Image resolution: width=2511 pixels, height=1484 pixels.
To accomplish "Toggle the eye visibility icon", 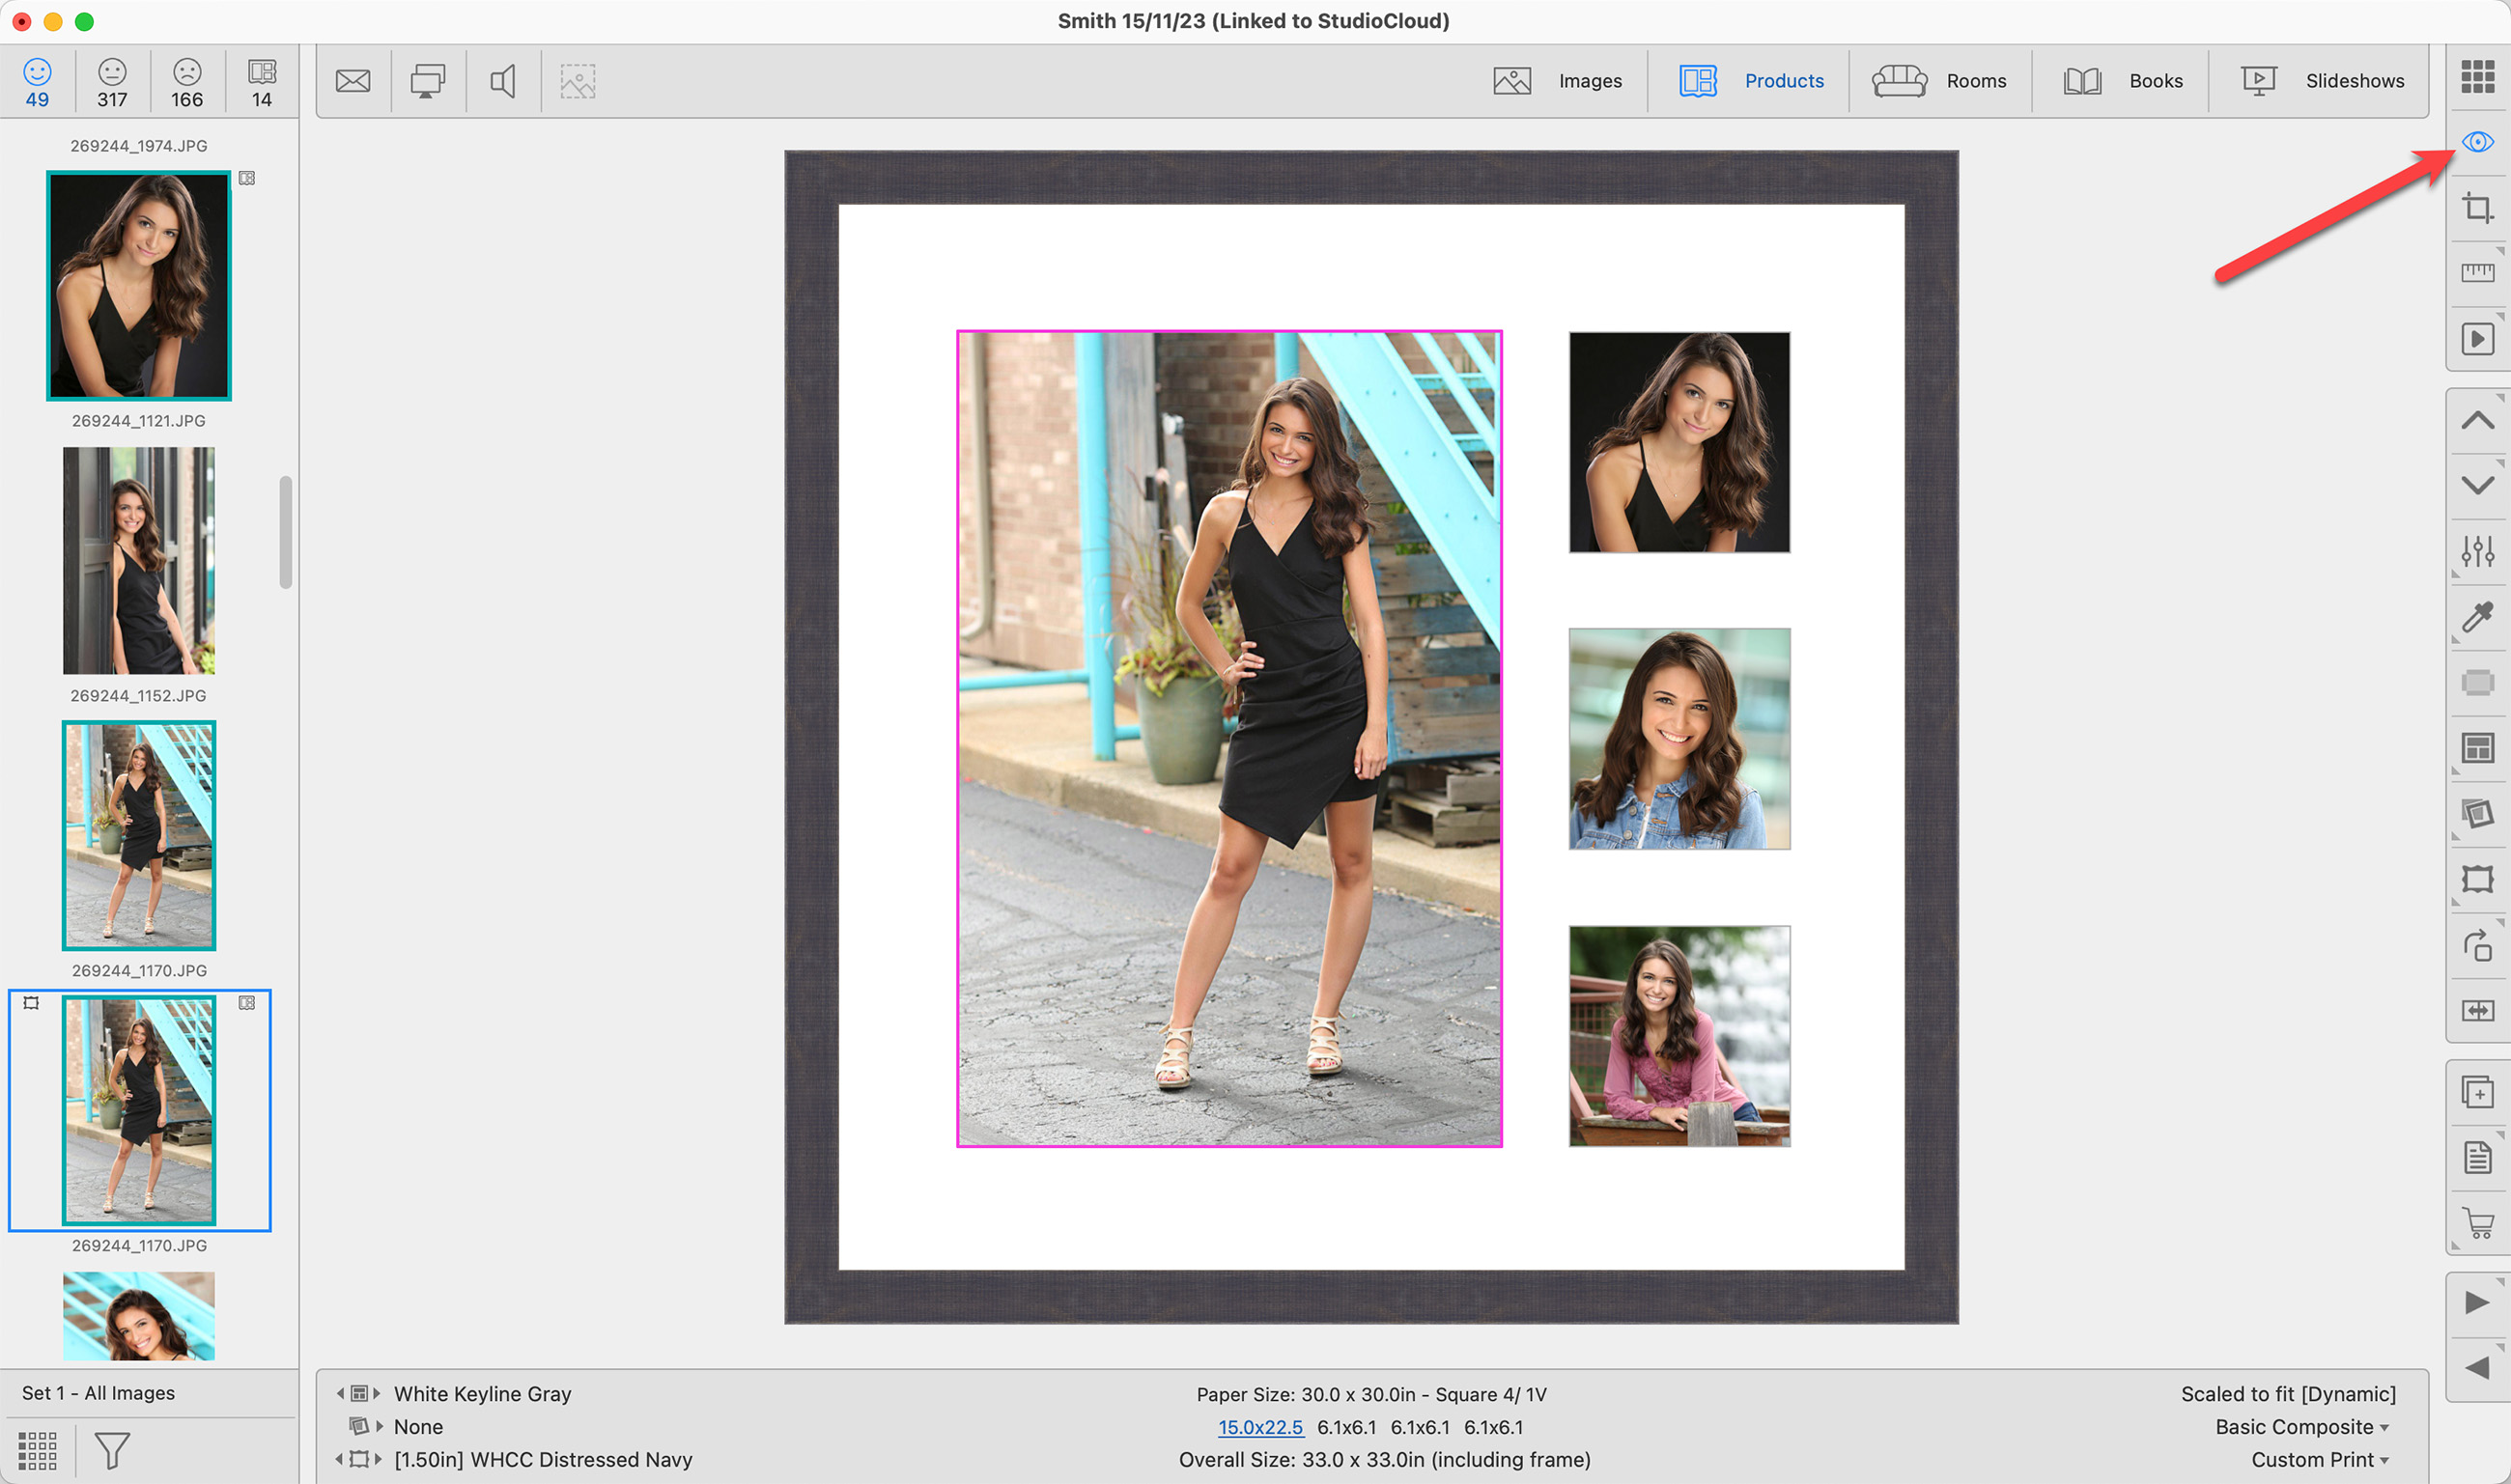I will [x=2477, y=142].
